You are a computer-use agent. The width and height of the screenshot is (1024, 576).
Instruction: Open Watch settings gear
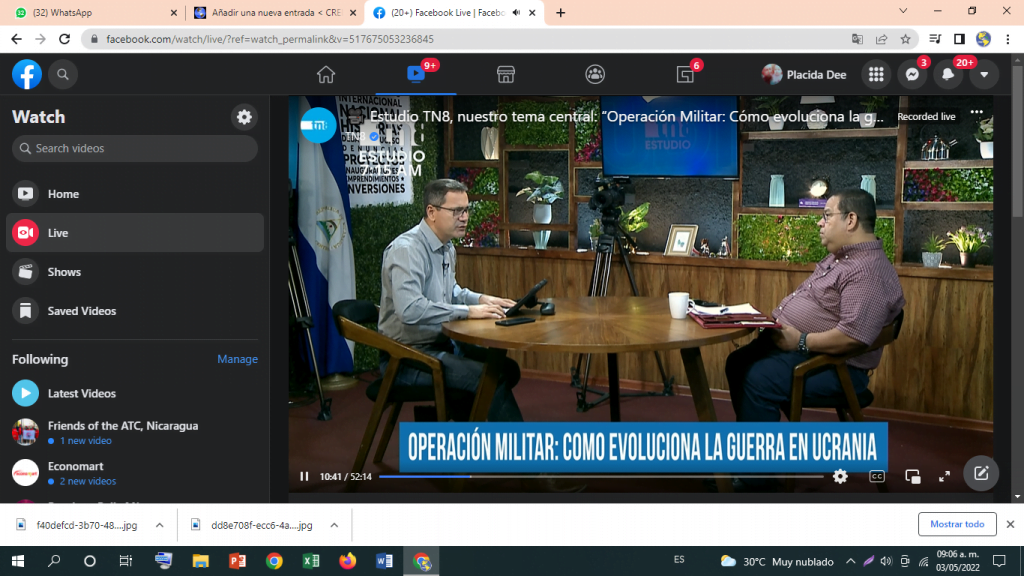click(244, 117)
